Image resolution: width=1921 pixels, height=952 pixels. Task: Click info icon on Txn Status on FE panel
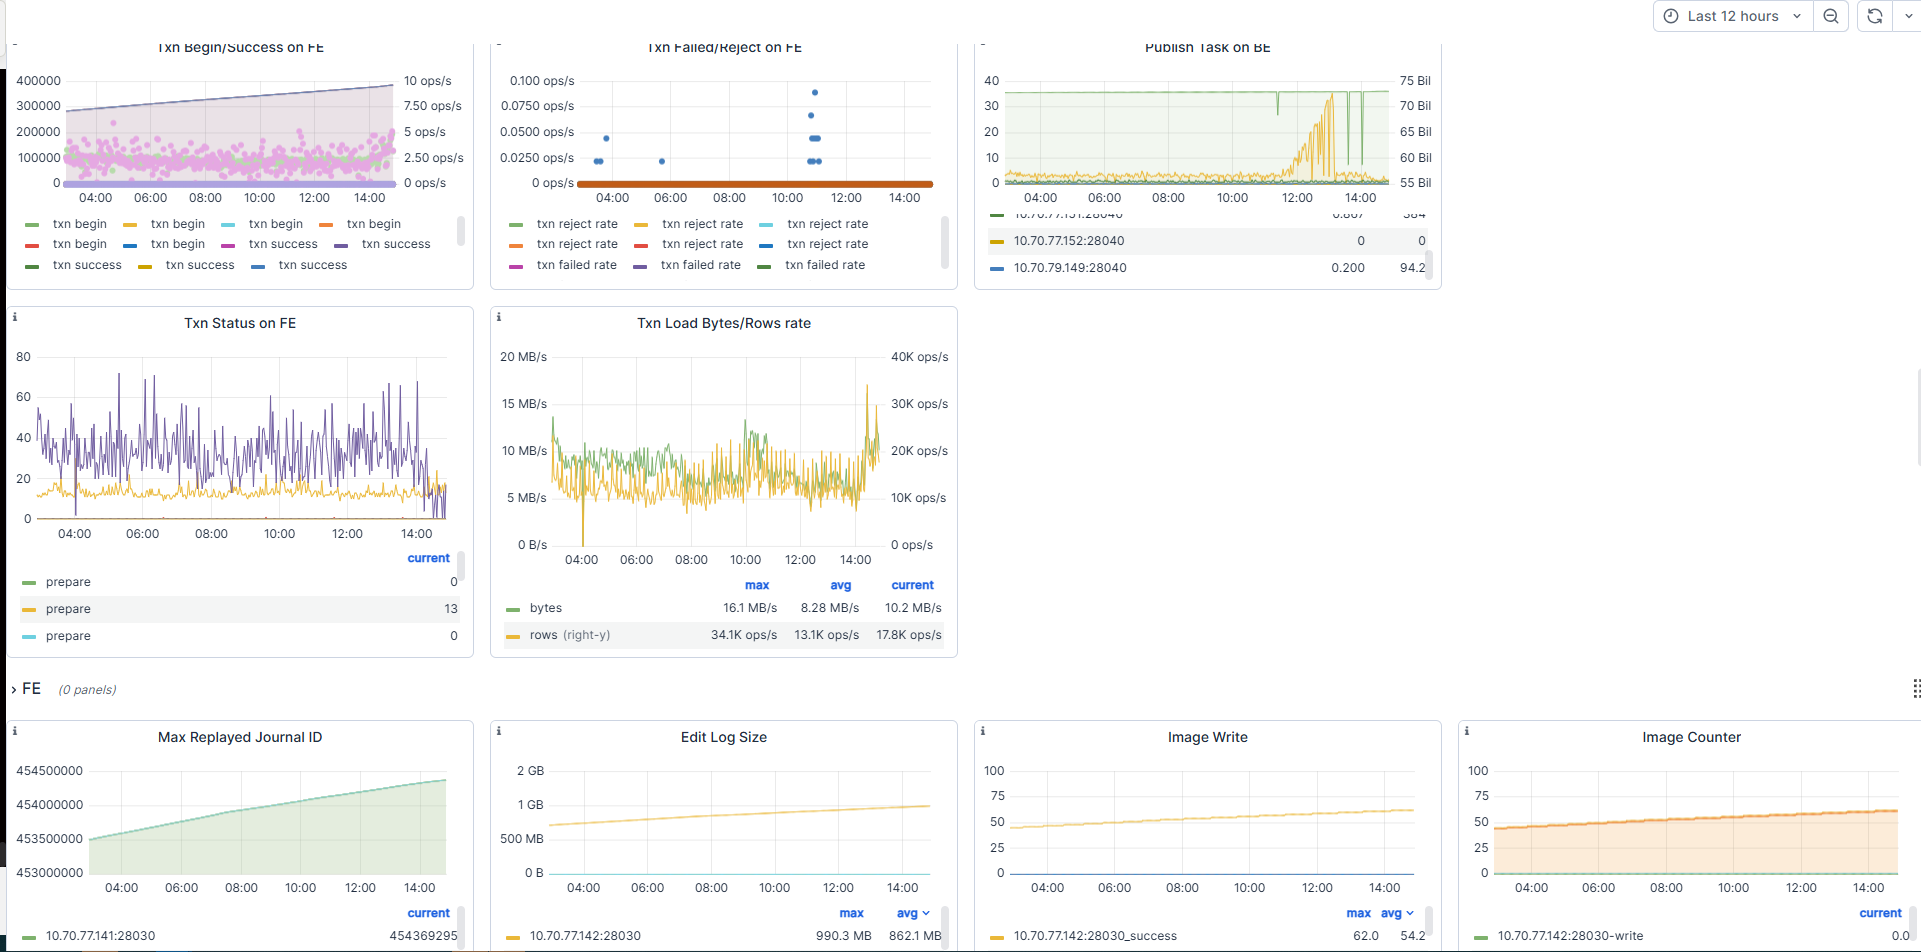(15, 317)
